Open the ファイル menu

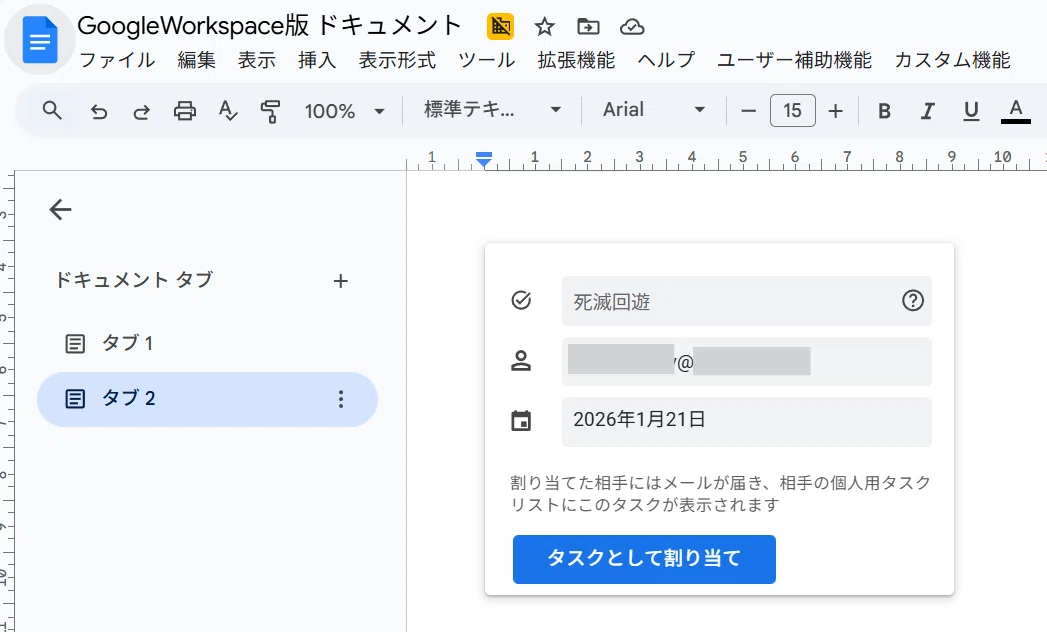click(x=117, y=60)
